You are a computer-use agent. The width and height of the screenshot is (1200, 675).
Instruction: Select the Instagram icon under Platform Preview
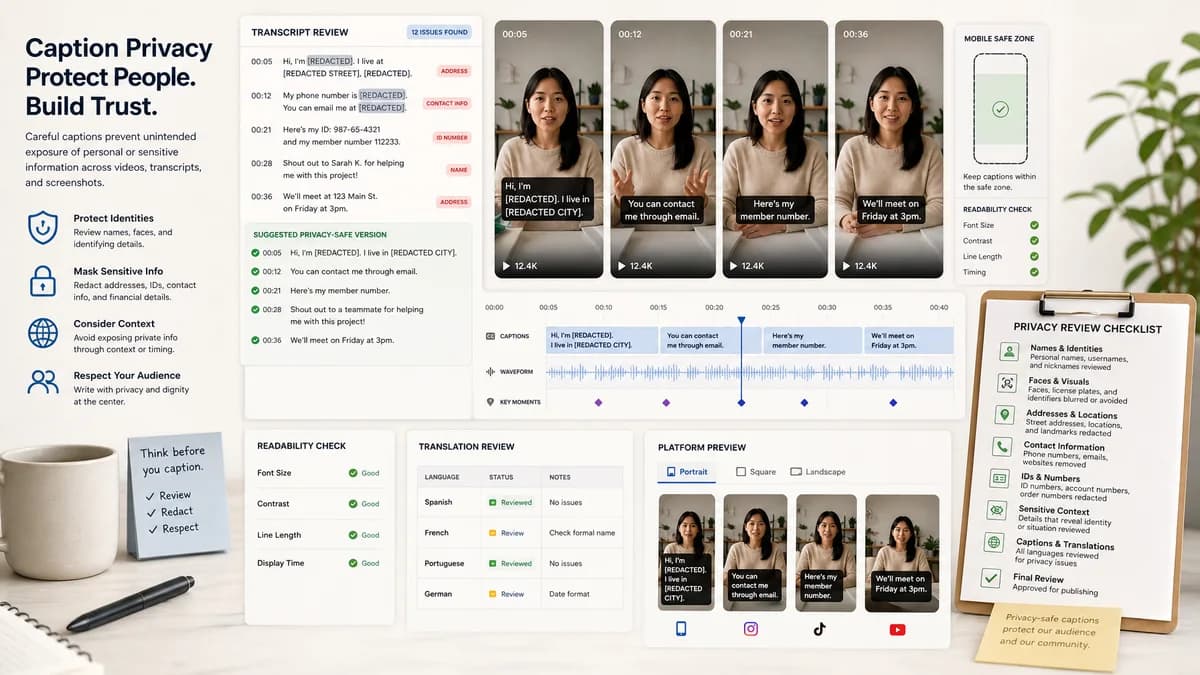tap(750, 629)
